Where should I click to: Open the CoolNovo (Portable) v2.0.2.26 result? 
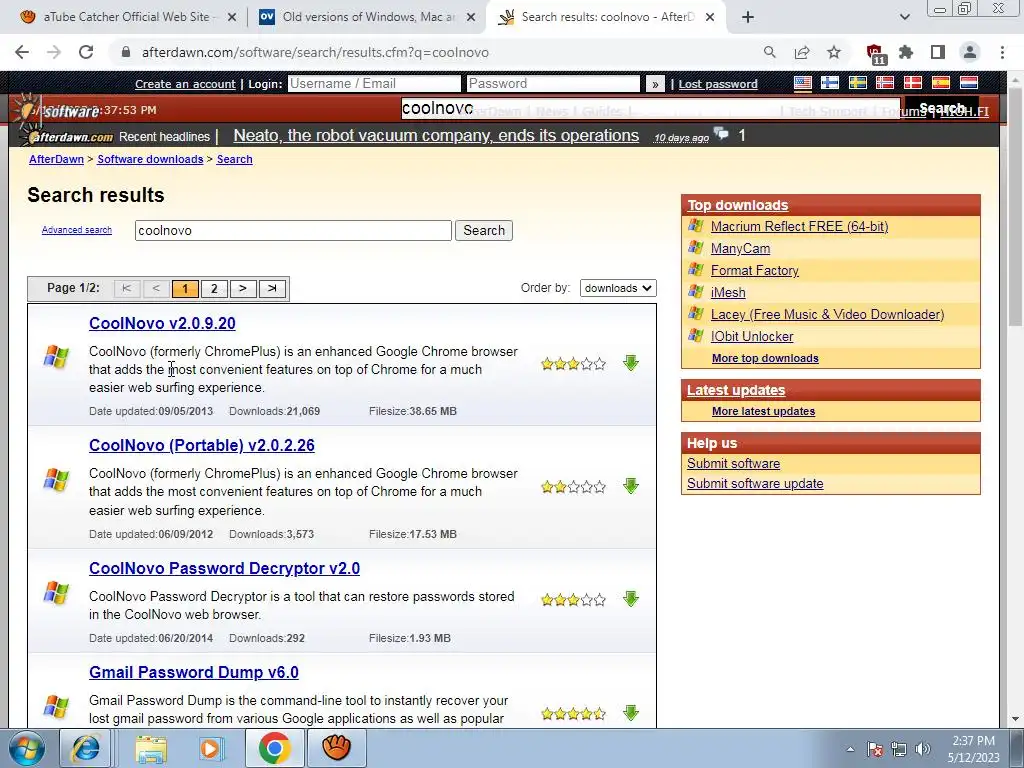click(x=202, y=445)
